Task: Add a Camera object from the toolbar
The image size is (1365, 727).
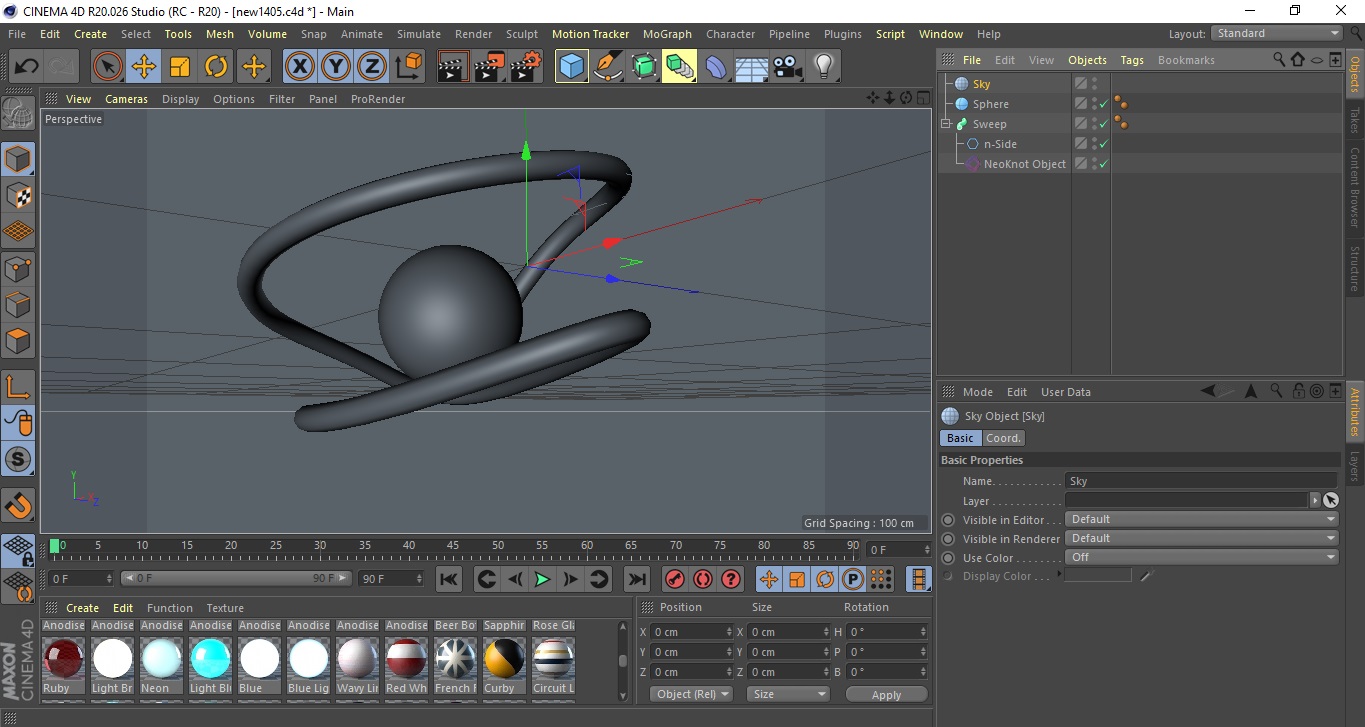Action: (x=787, y=67)
